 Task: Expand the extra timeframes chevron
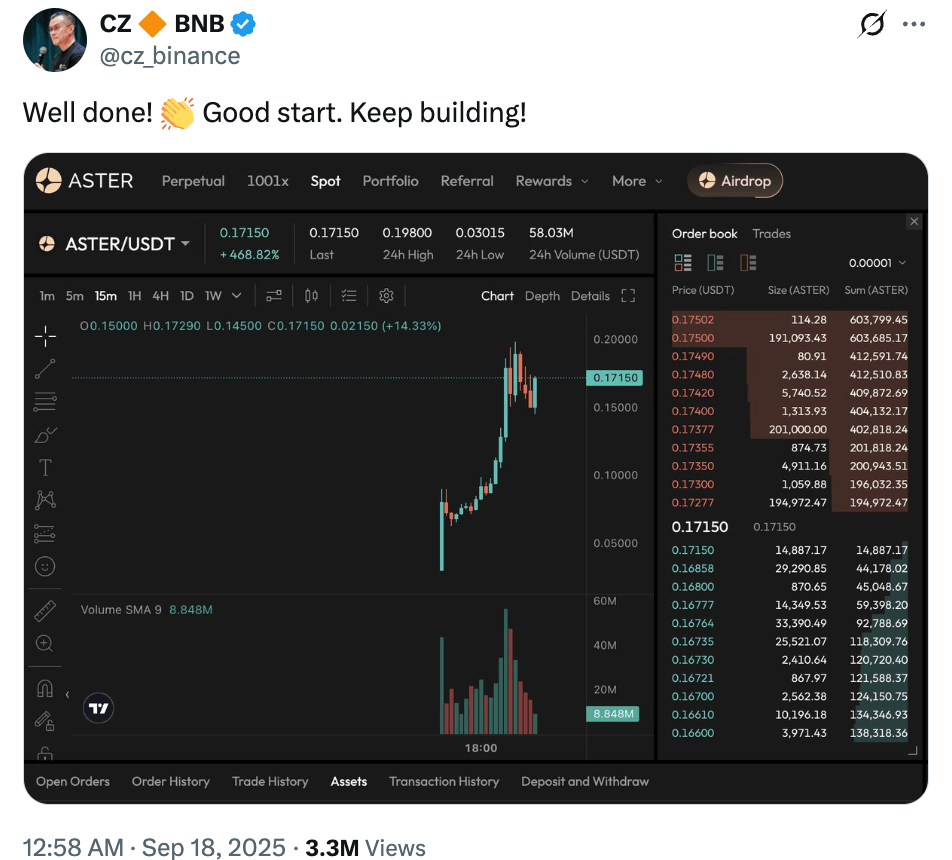pyautogui.click(x=236, y=295)
